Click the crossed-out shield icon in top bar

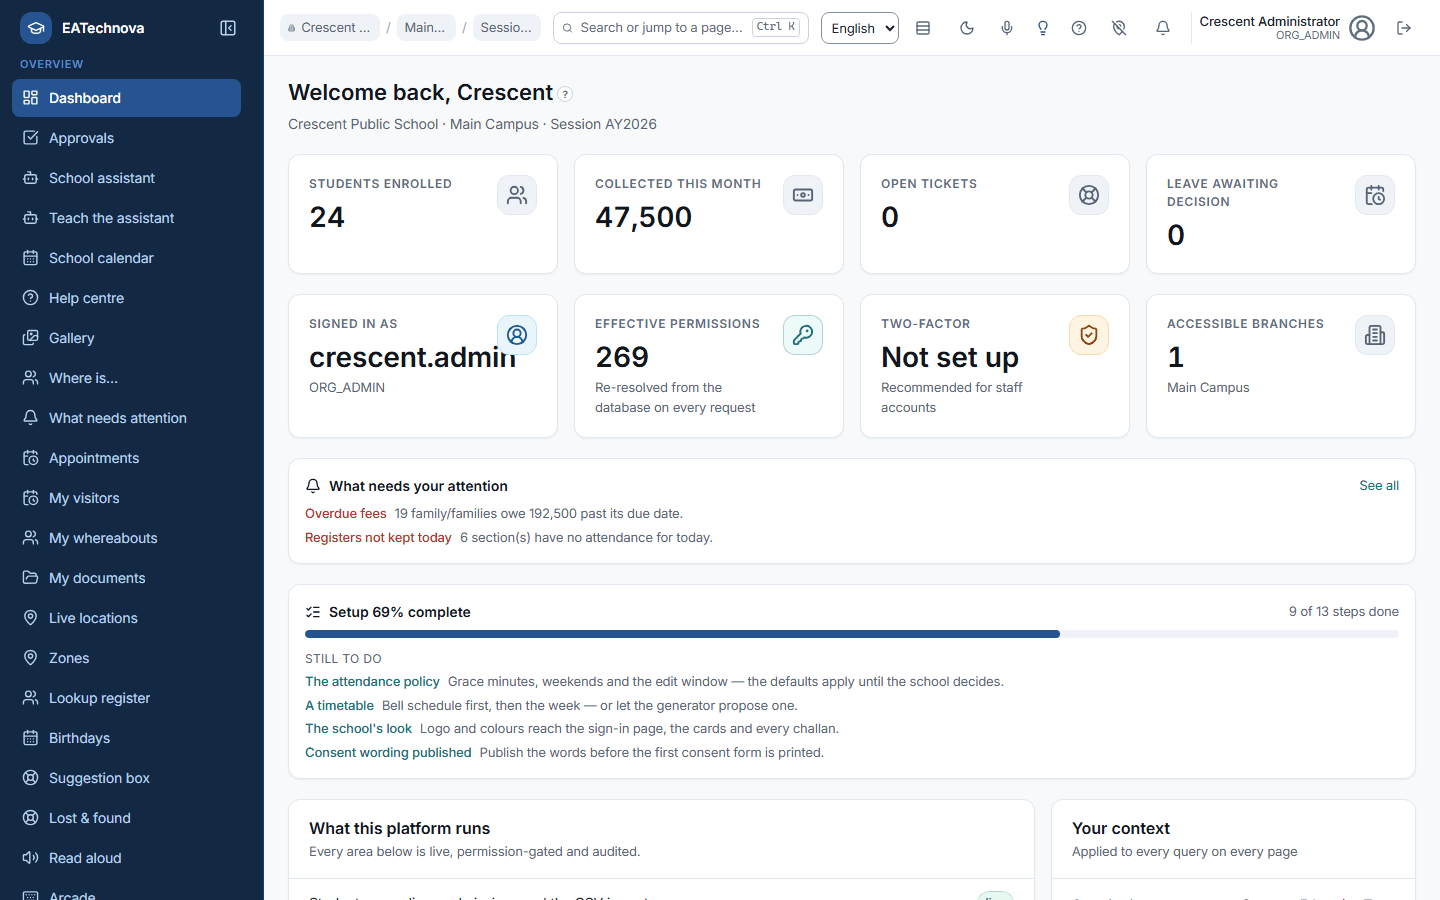(1119, 28)
